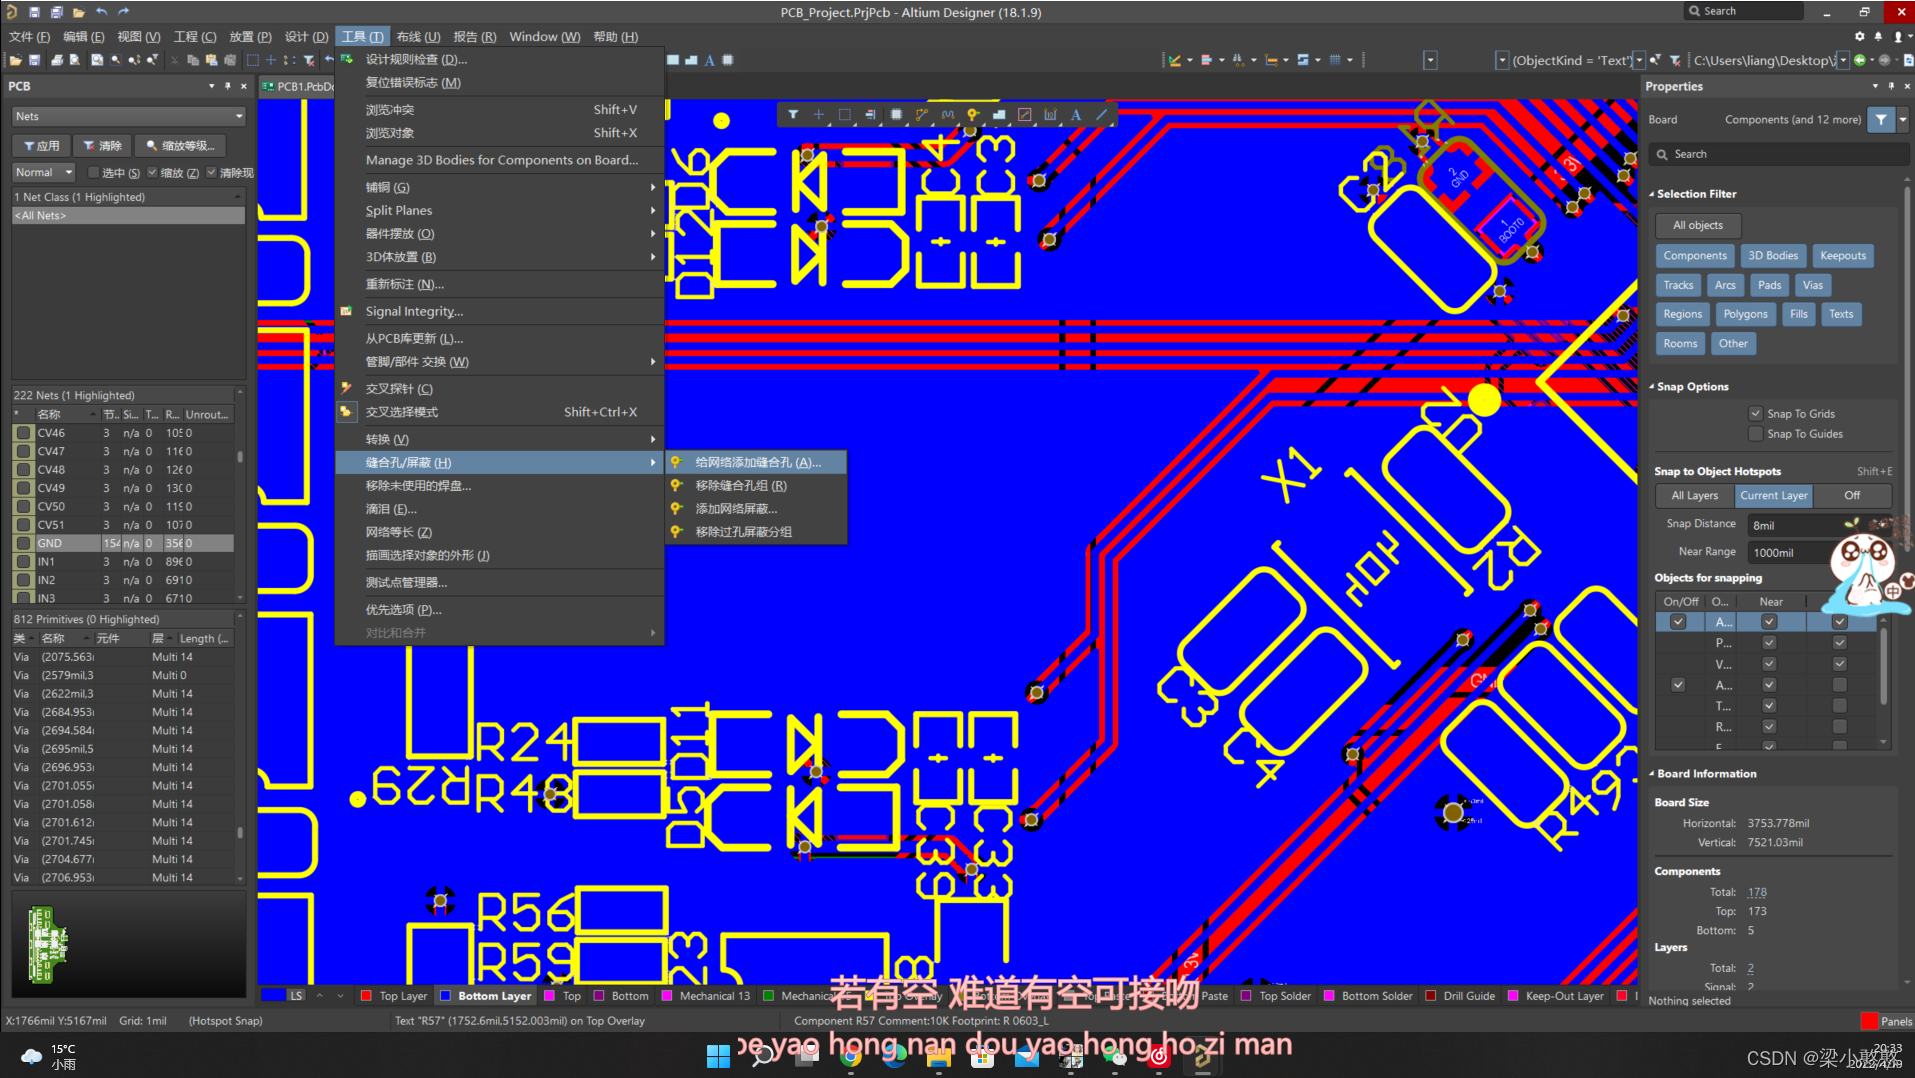Toggle the 选中 (S) checkbox in PCB panel
Screen dimensions: 1915x1078
point(94,173)
